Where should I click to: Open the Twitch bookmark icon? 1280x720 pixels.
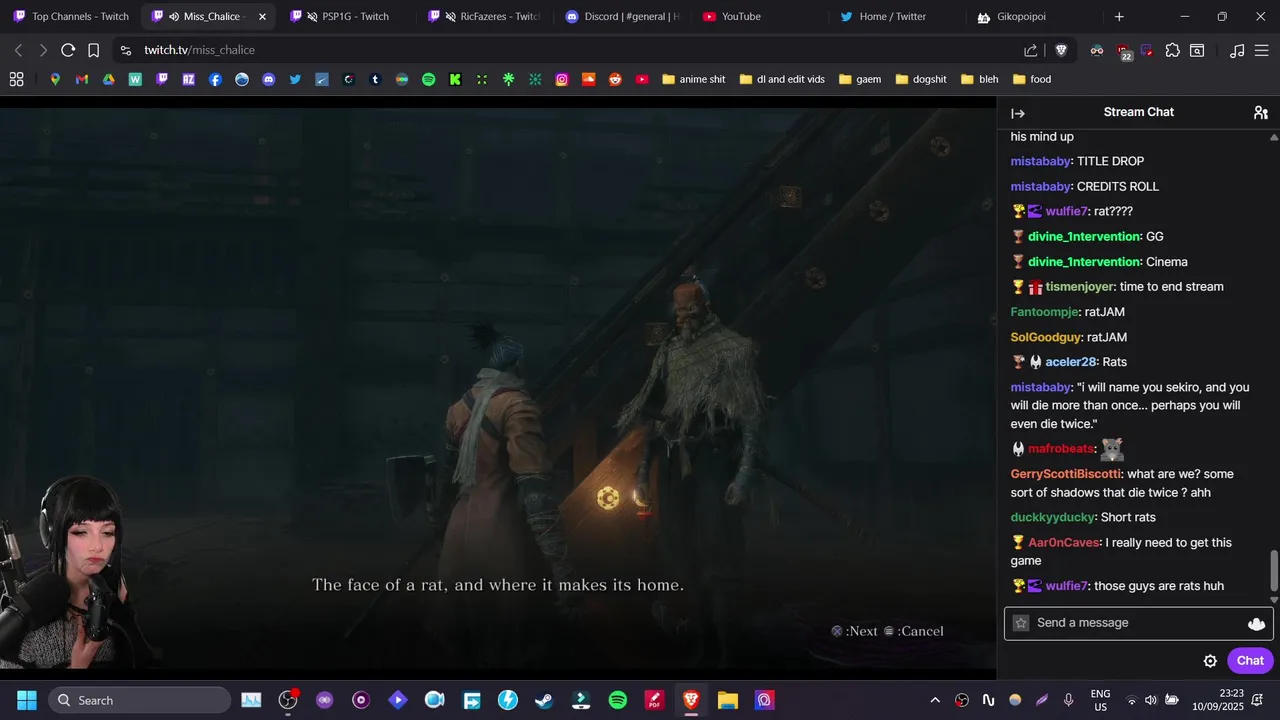pos(162,79)
